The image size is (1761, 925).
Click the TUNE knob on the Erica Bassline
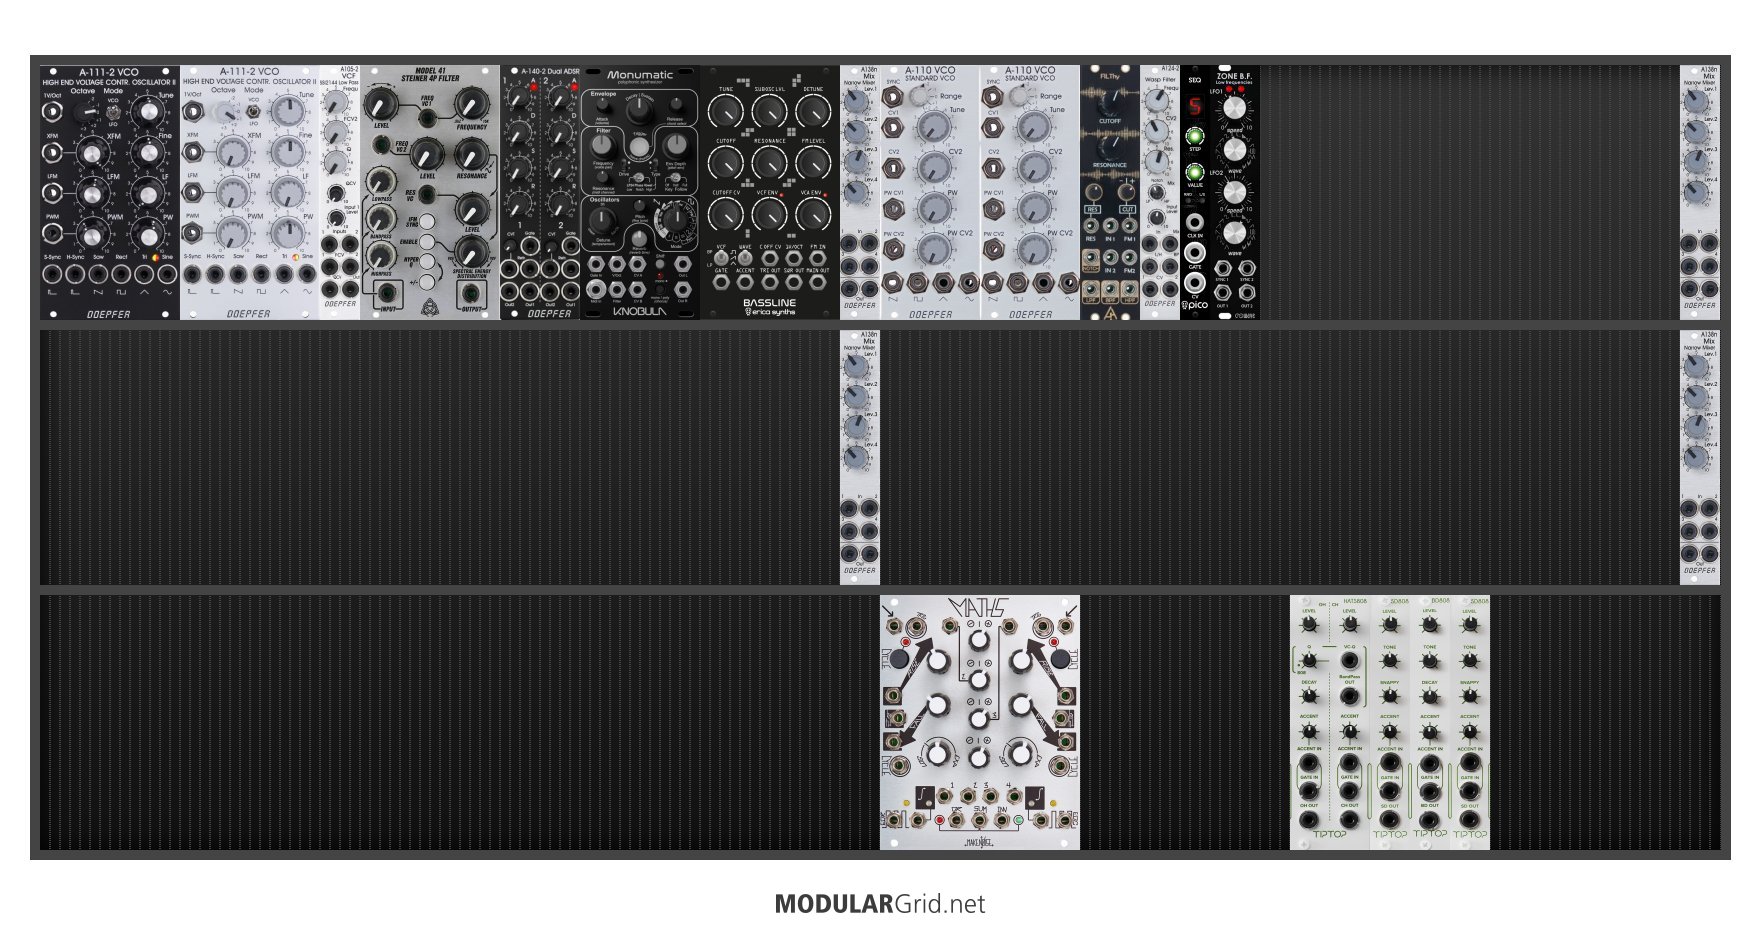726,112
